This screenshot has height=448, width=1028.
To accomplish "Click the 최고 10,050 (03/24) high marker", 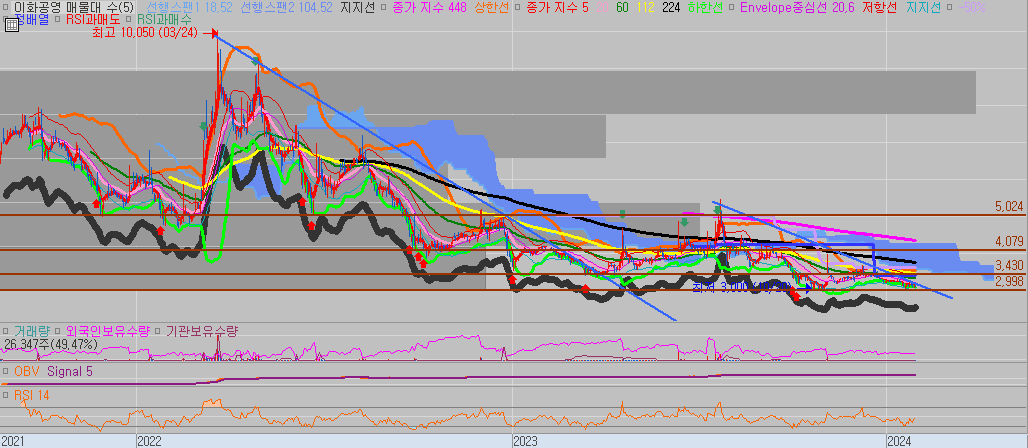I will [x=145, y=32].
